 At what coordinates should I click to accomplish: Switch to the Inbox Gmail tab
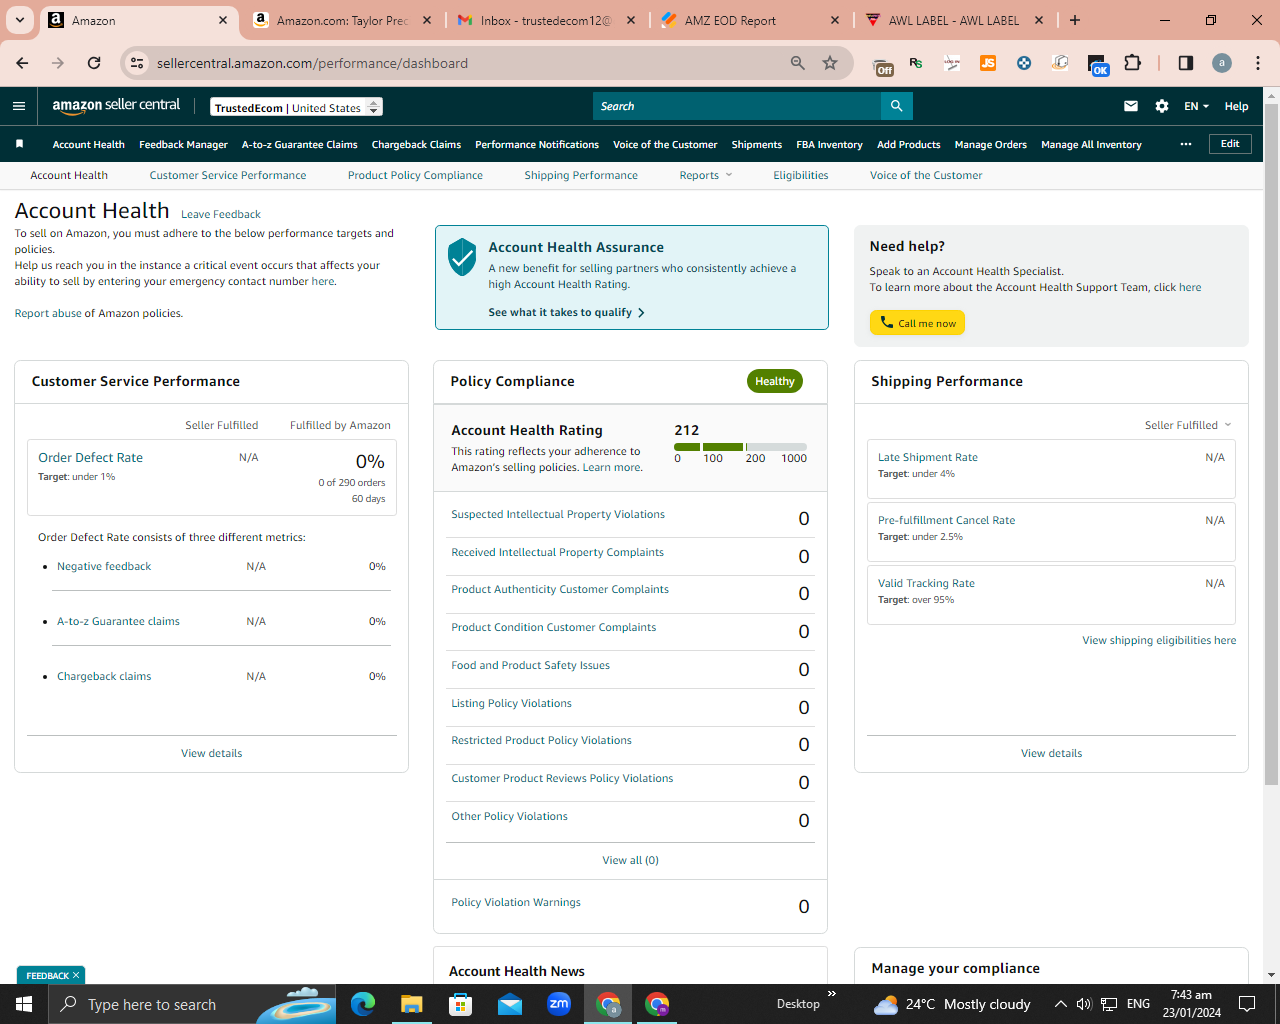click(x=545, y=20)
